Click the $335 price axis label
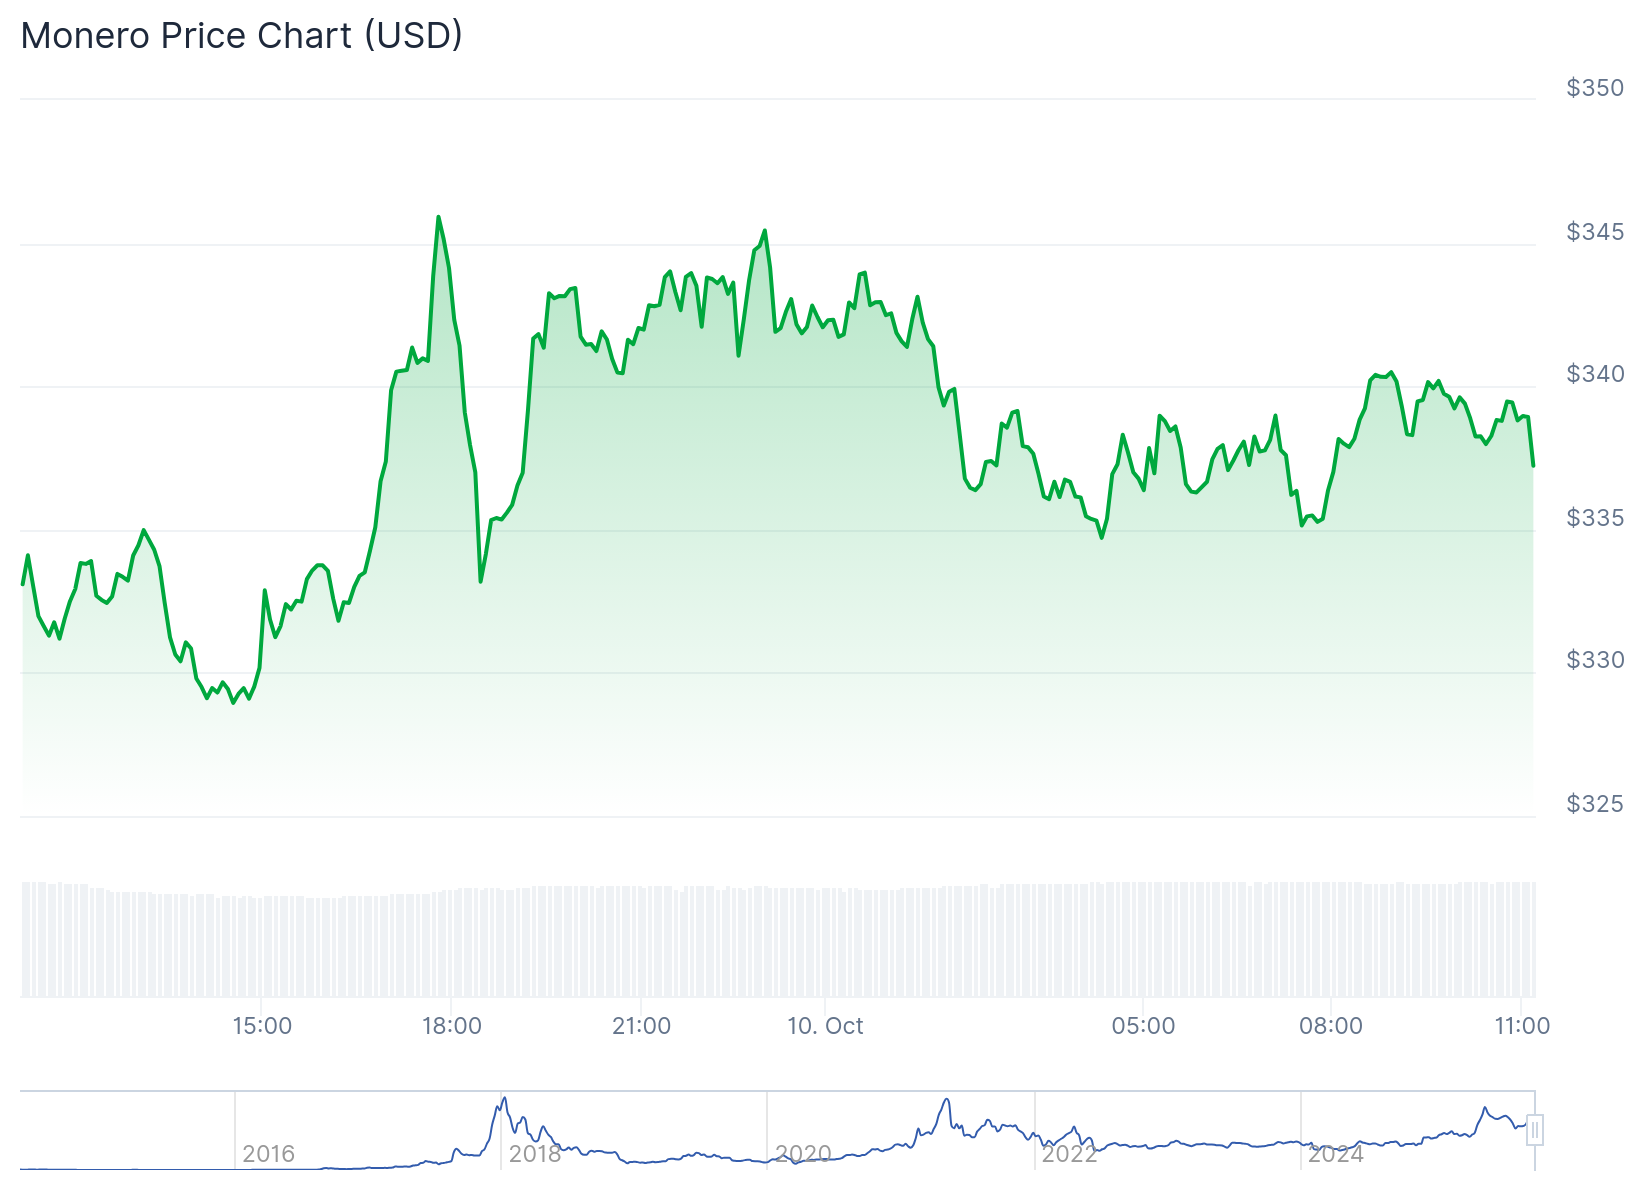Image resolution: width=1644 pixels, height=1200 pixels. pyautogui.click(x=1595, y=518)
